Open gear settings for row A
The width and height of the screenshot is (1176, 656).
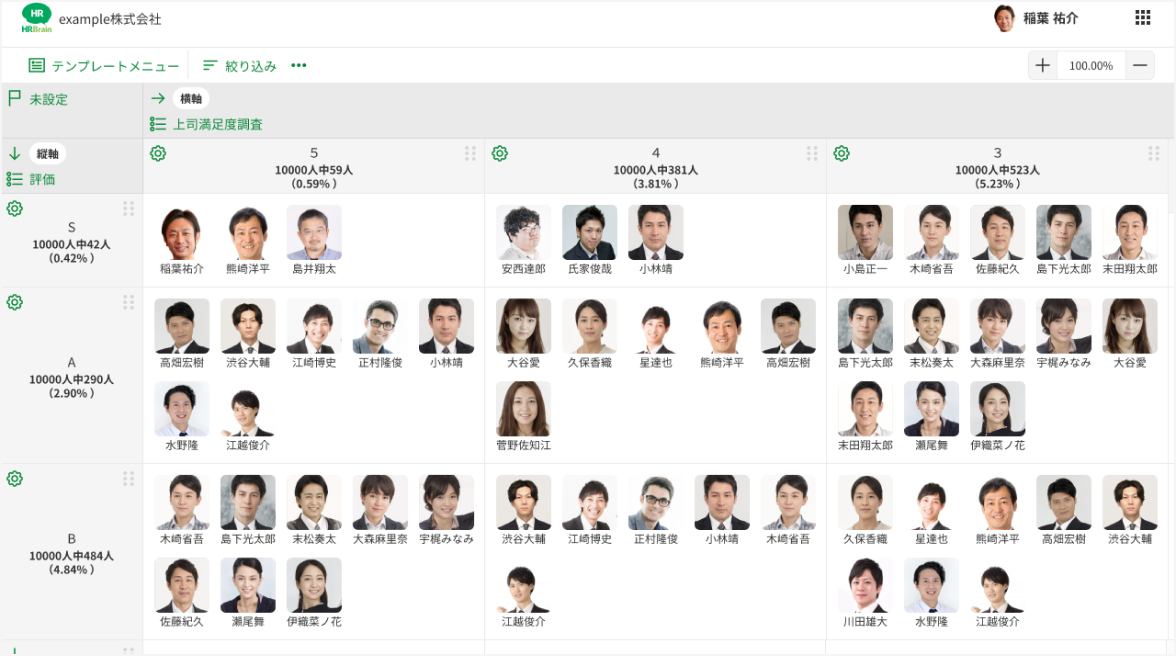[x=14, y=302]
